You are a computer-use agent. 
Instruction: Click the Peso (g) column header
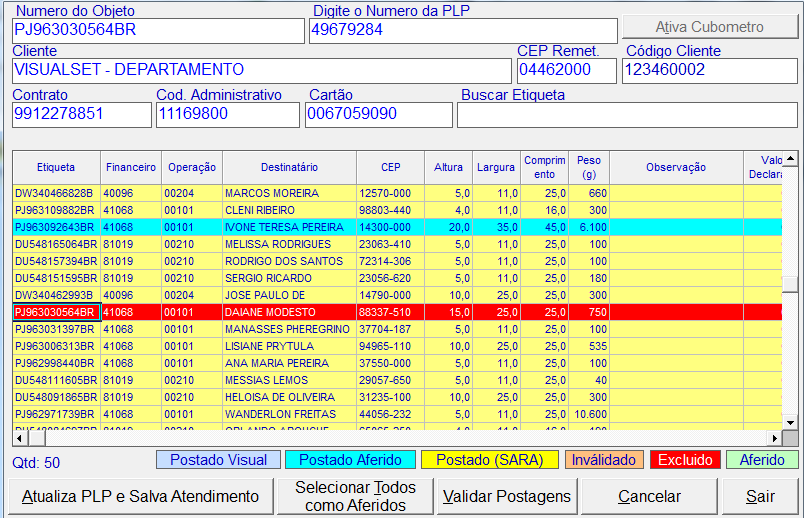589,168
